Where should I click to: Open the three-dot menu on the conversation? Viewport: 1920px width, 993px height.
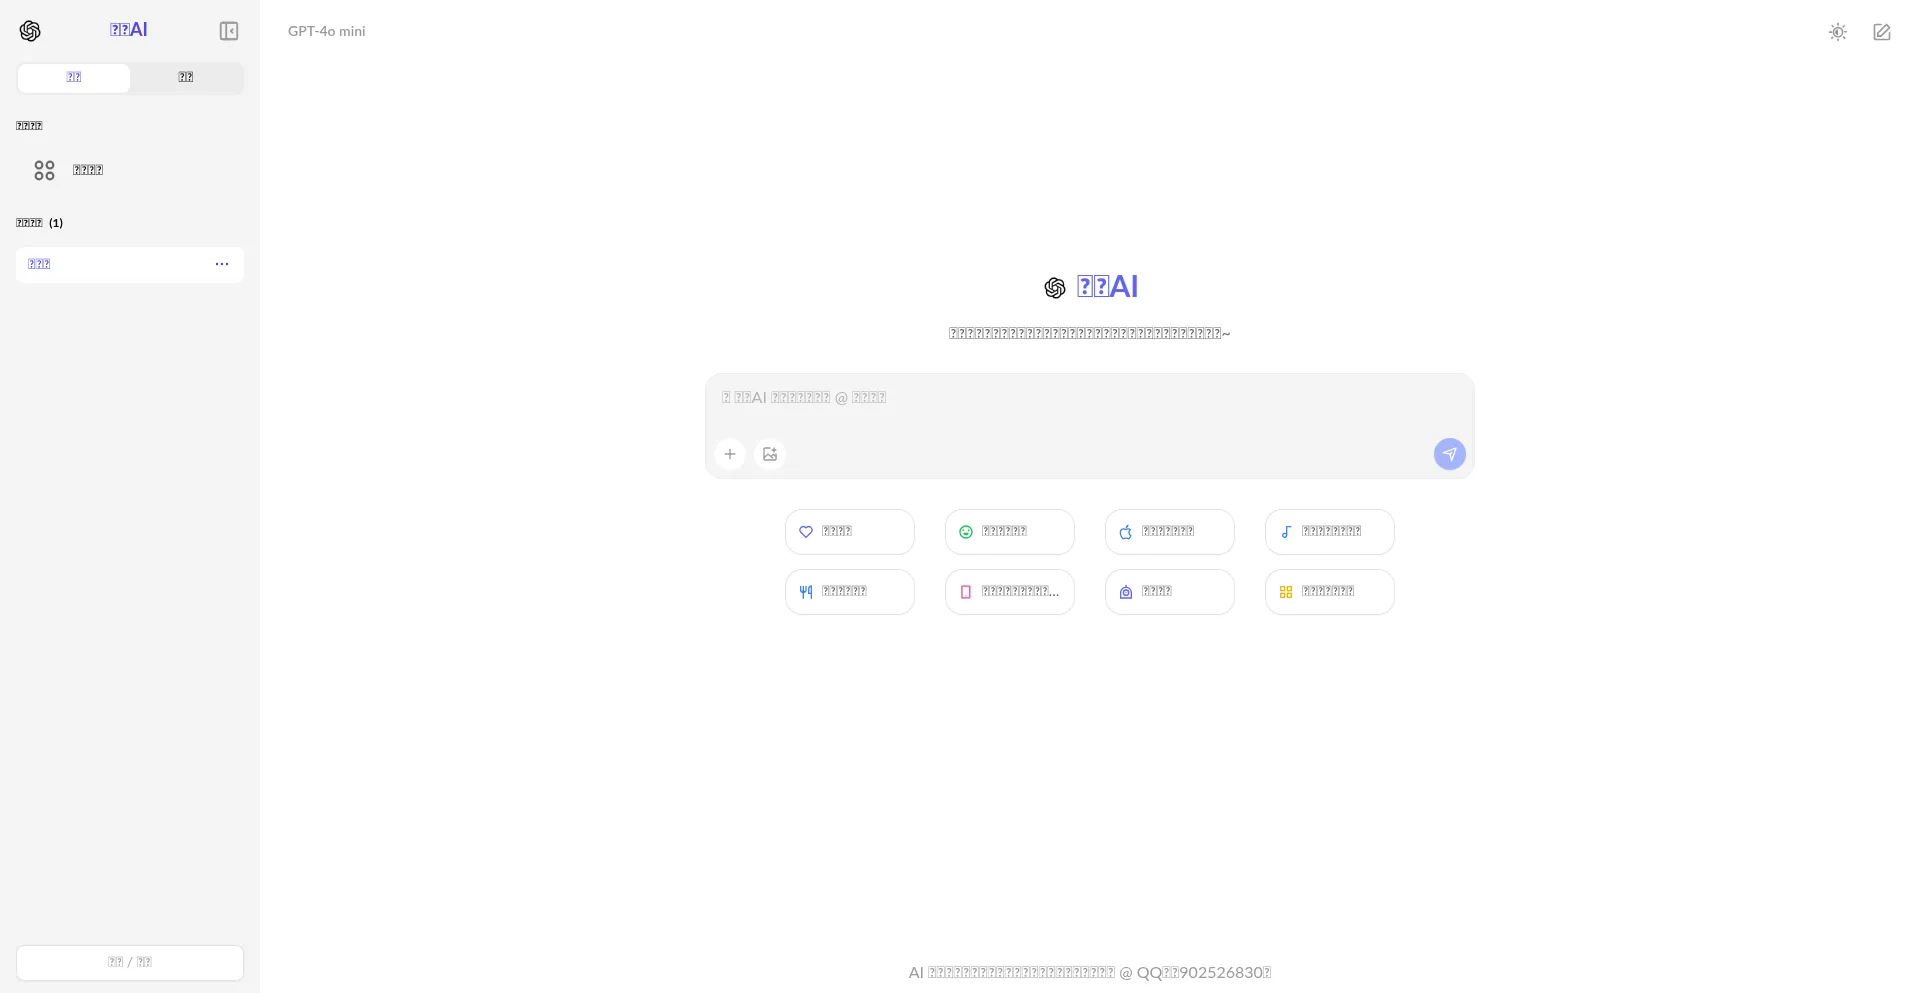click(222, 264)
